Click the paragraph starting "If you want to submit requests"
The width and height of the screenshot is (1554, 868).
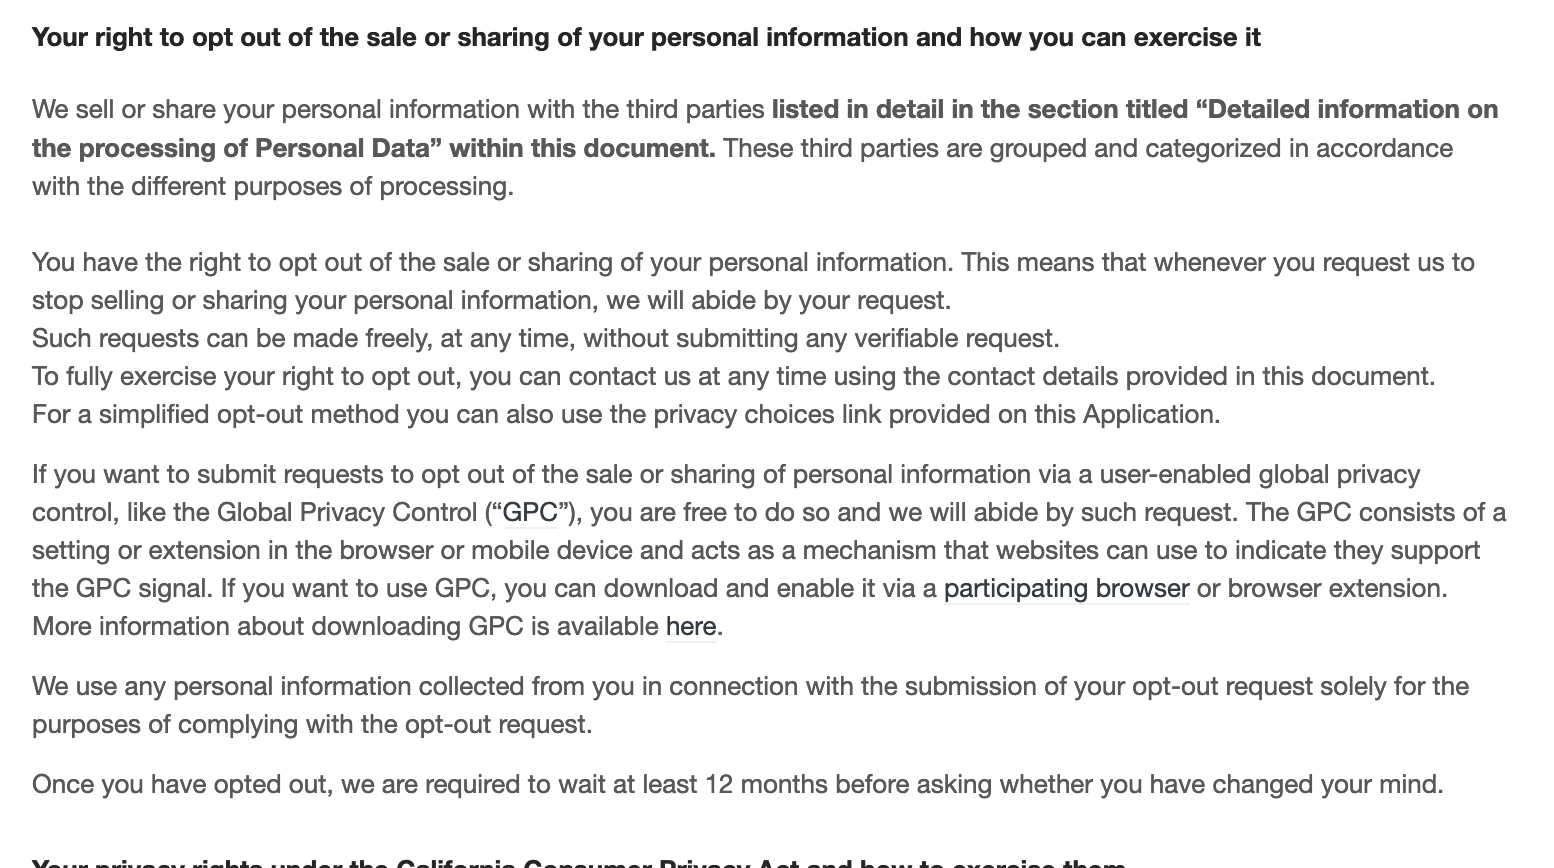(725, 475)
